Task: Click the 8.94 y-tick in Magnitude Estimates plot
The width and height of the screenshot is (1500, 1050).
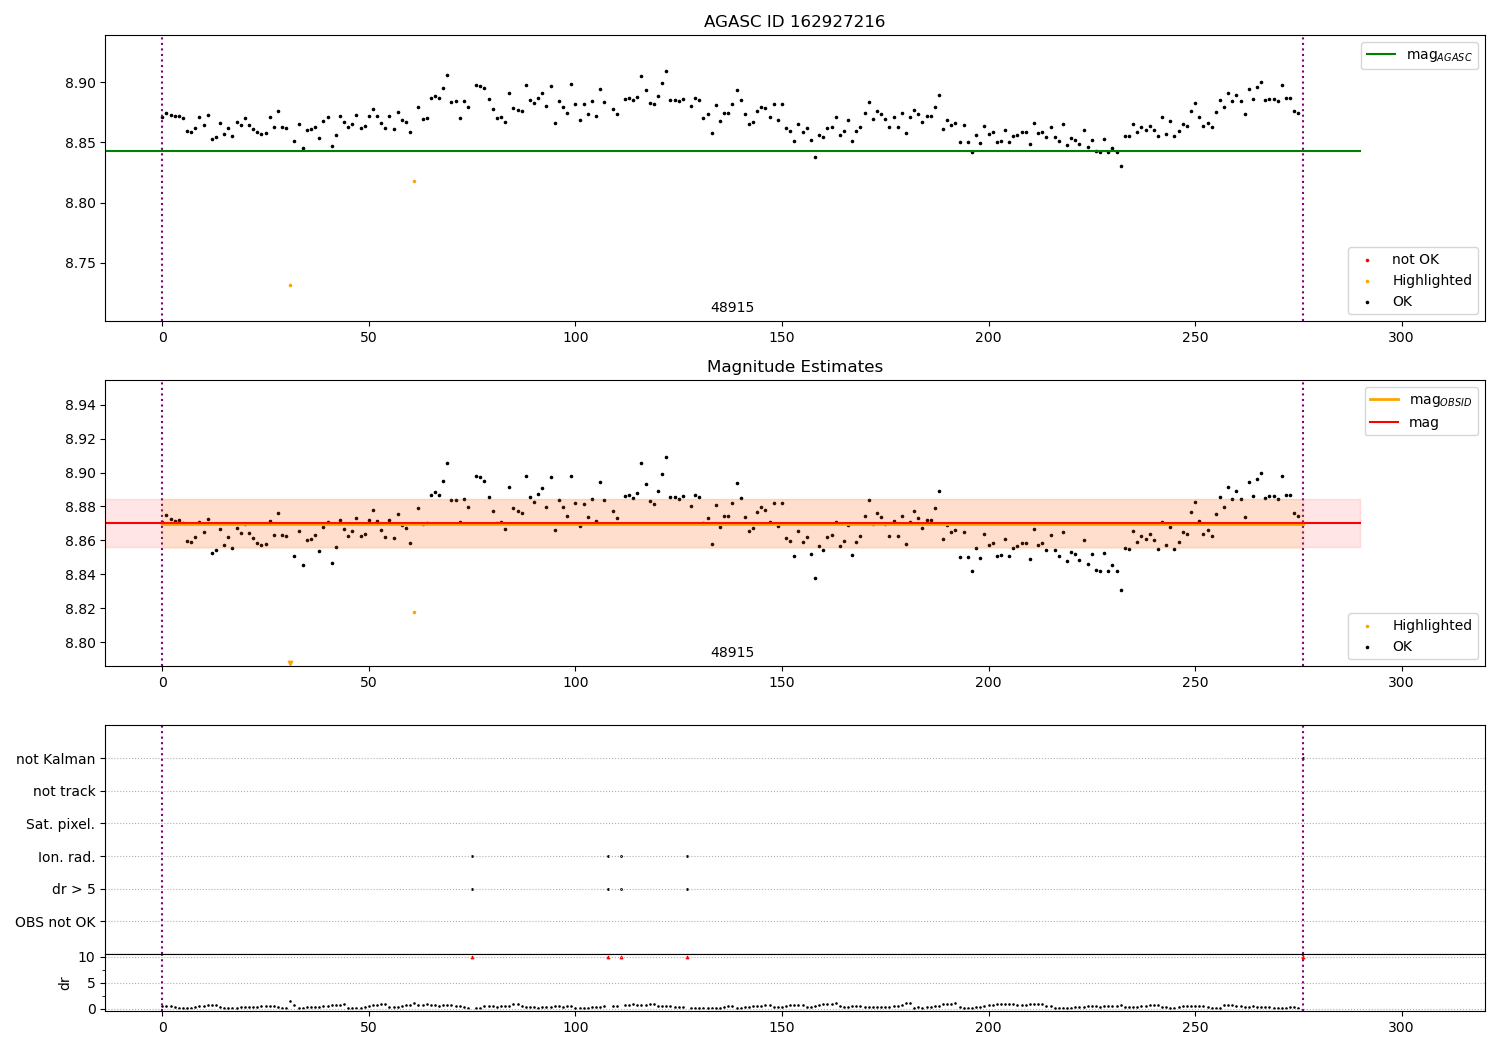Action: pyautogui.click(x=78, y=406)
